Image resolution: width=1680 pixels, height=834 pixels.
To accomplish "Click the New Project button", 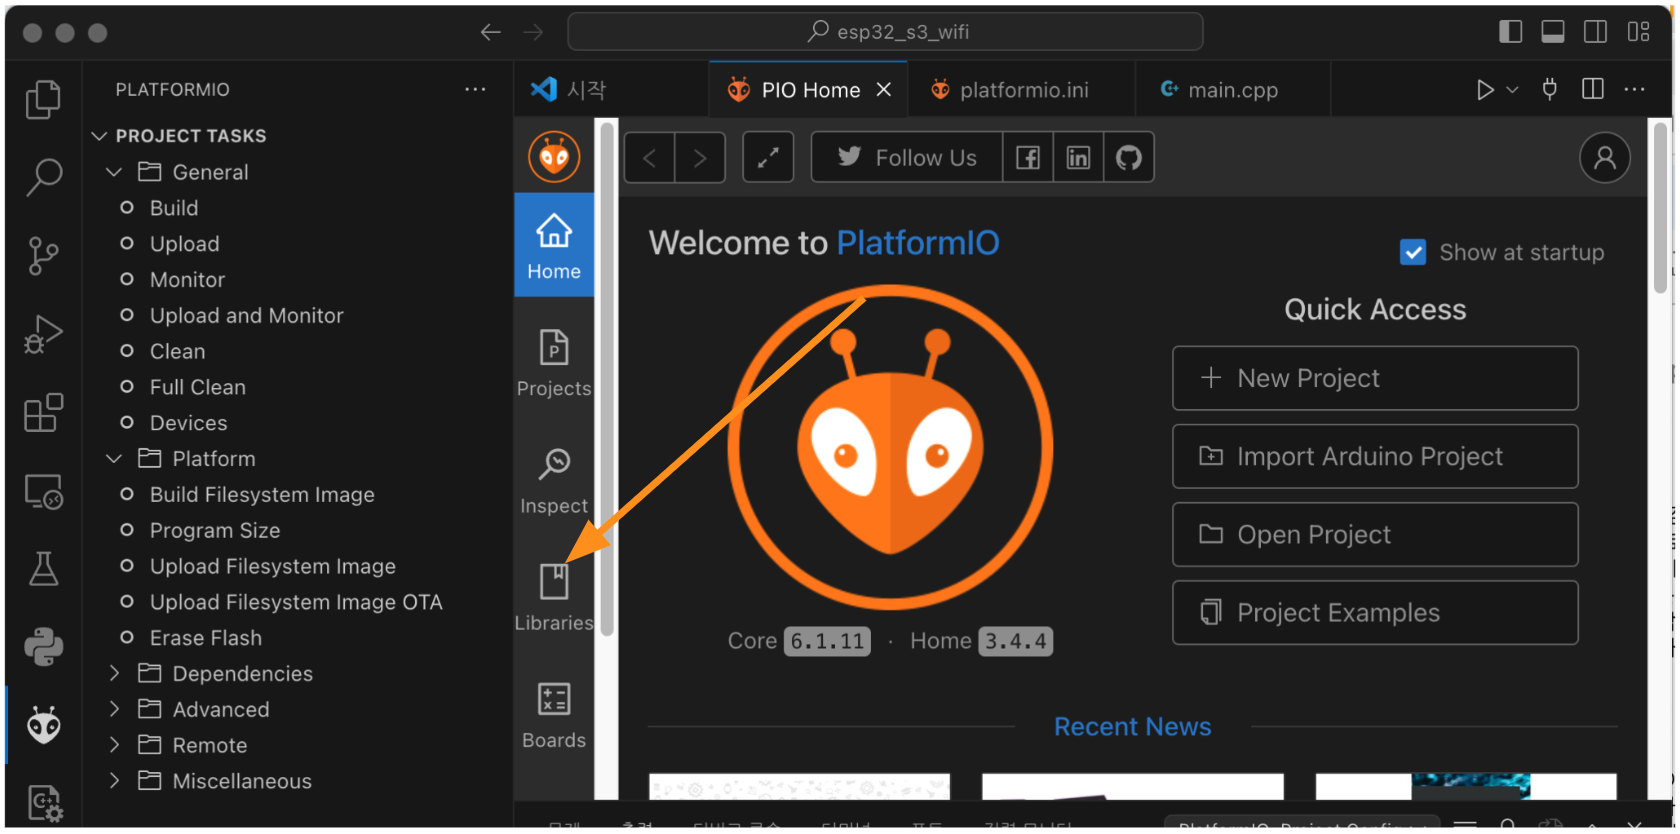I will 1375,378.
